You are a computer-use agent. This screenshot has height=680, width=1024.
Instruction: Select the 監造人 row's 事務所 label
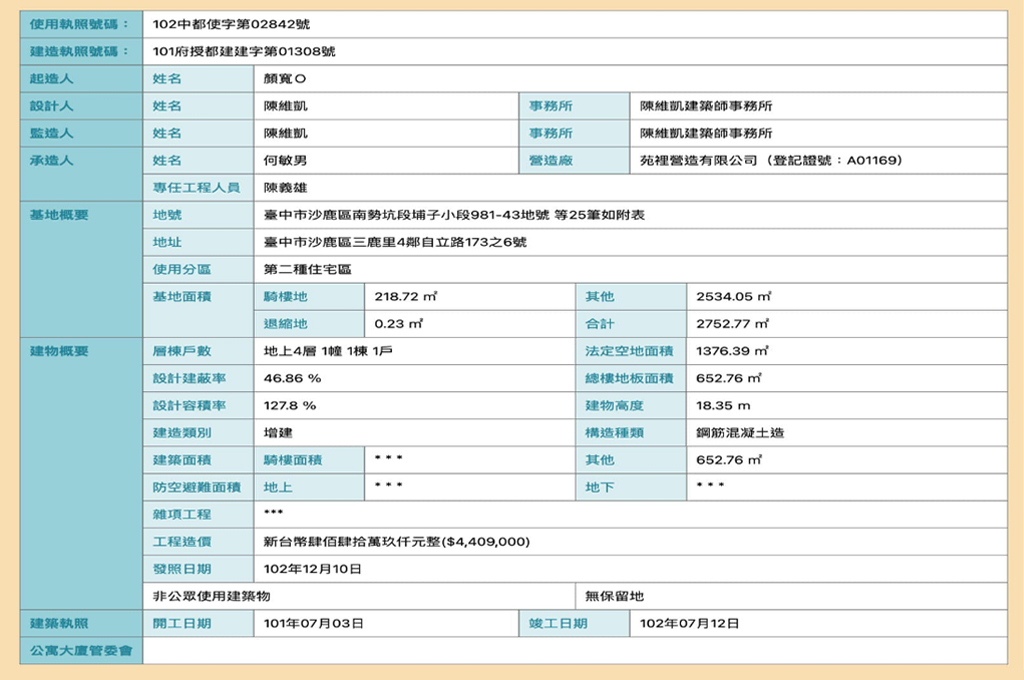tap(550, 133)
